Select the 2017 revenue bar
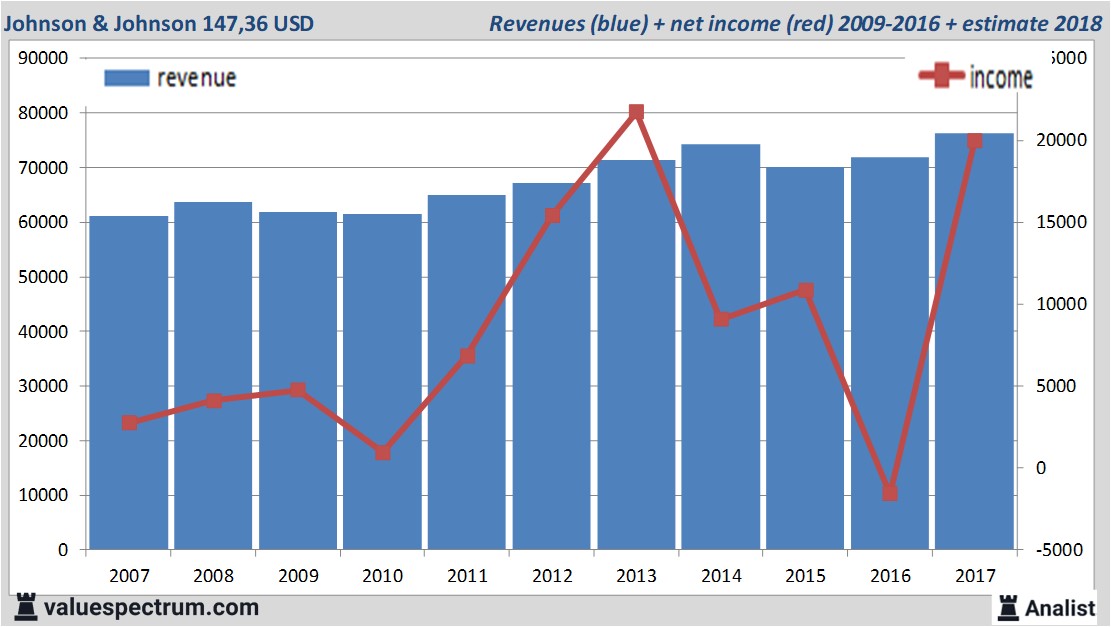Viewport: 1111px width, 627px height. click(x=974, y=341)
